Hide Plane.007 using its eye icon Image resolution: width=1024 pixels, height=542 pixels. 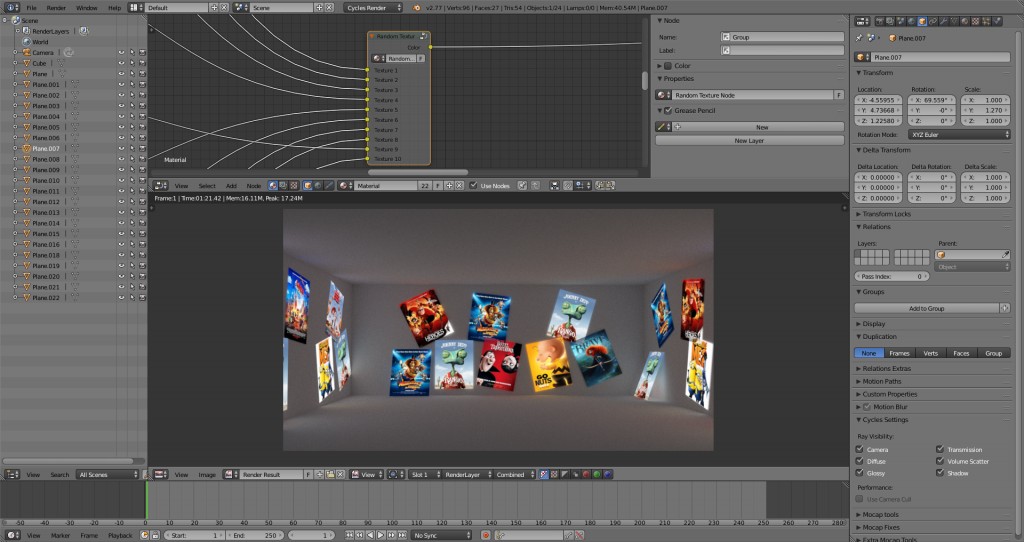[121, 148]
